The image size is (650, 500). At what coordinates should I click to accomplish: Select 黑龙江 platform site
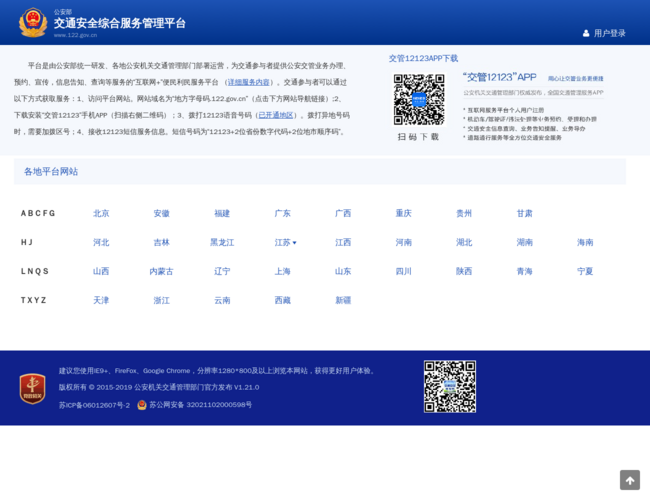[x=222, y=242]
